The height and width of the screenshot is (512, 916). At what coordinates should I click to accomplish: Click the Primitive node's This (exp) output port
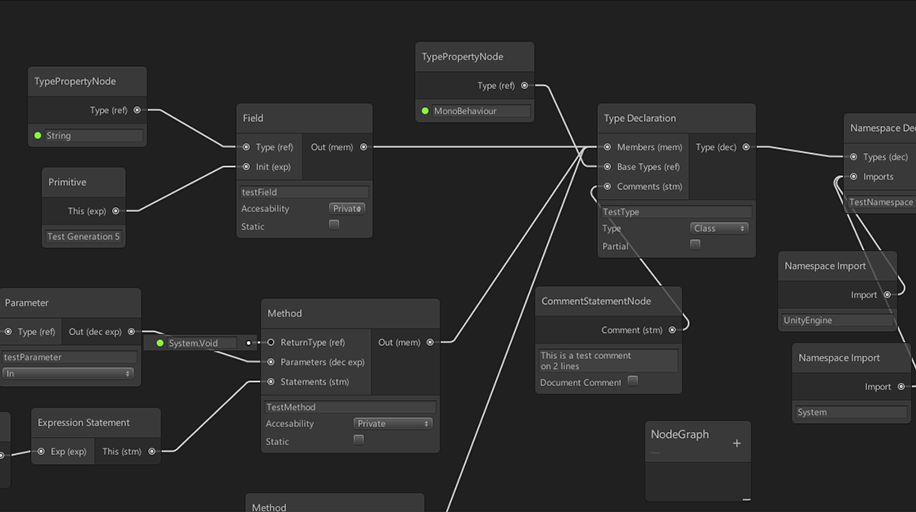[x=116, y=211]
